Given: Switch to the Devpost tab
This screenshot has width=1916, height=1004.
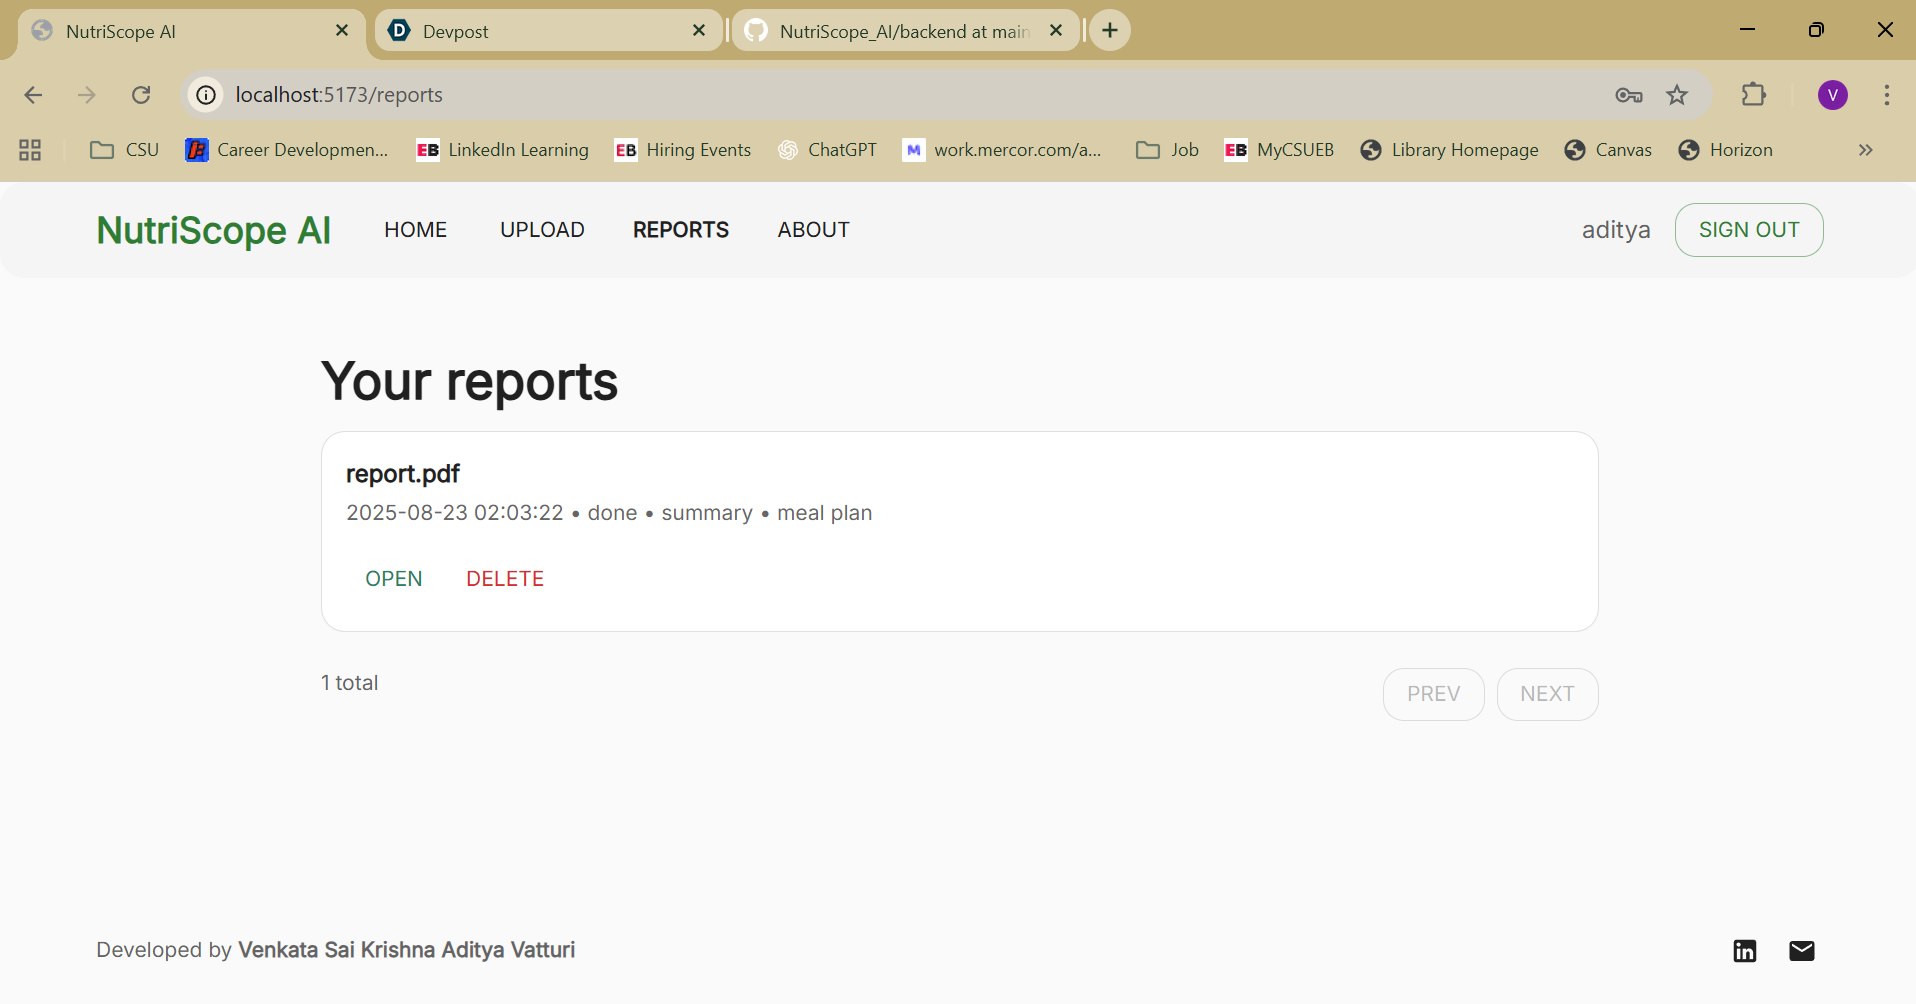Looking at the screenshot, I should (x=548, y=31).
